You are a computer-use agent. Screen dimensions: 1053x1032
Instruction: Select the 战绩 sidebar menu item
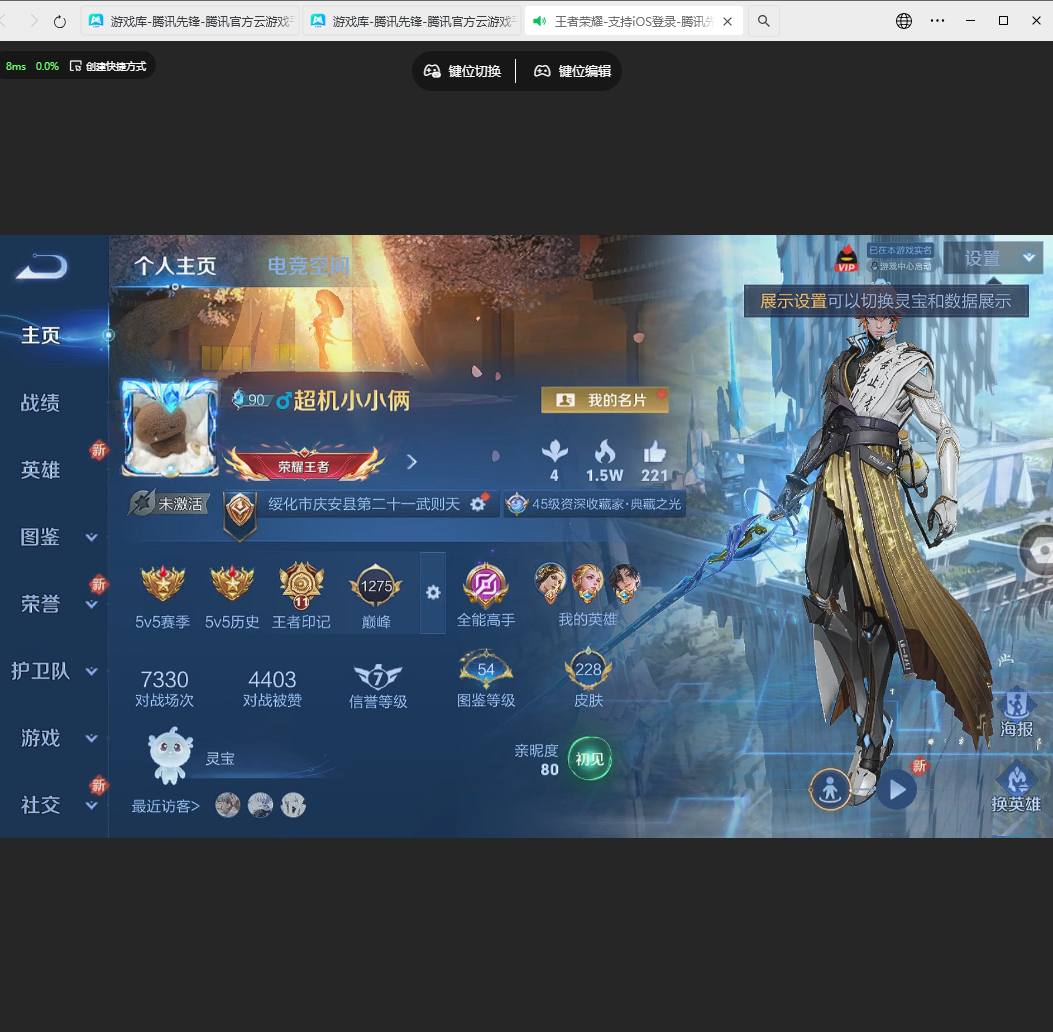[x=40, y=402]
